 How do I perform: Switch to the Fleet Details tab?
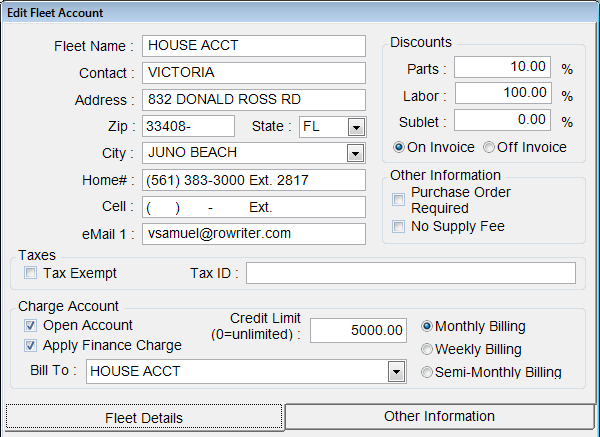pos(145,418)
